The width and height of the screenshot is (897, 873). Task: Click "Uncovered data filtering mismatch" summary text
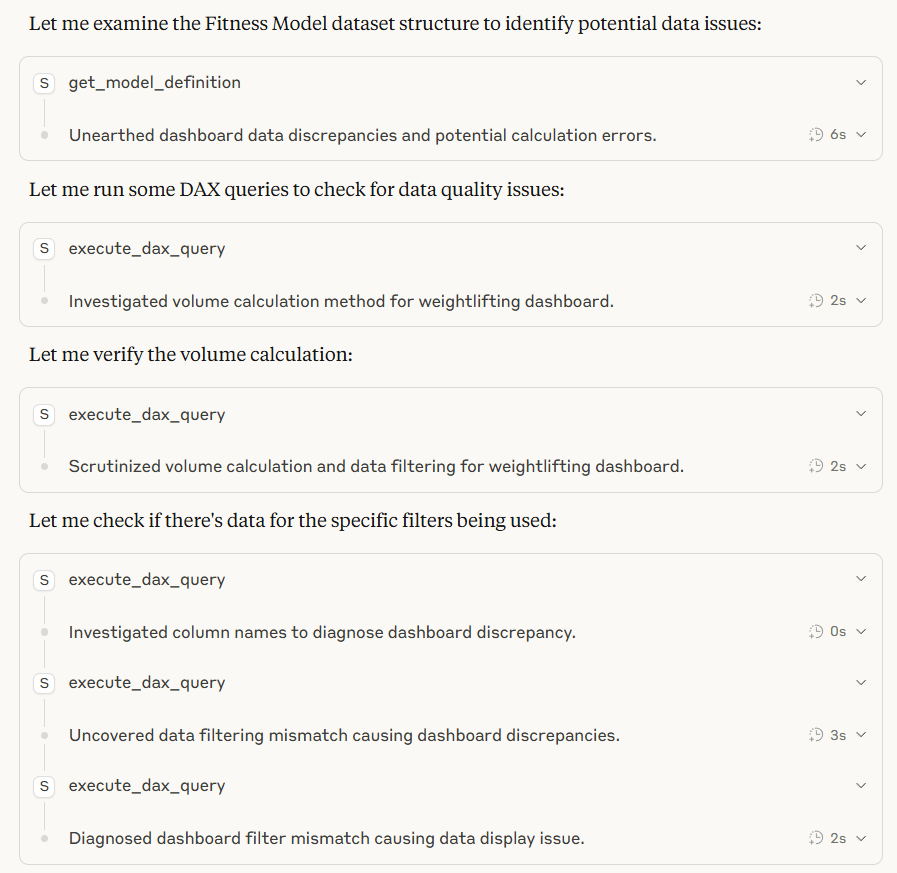point(344,735)
